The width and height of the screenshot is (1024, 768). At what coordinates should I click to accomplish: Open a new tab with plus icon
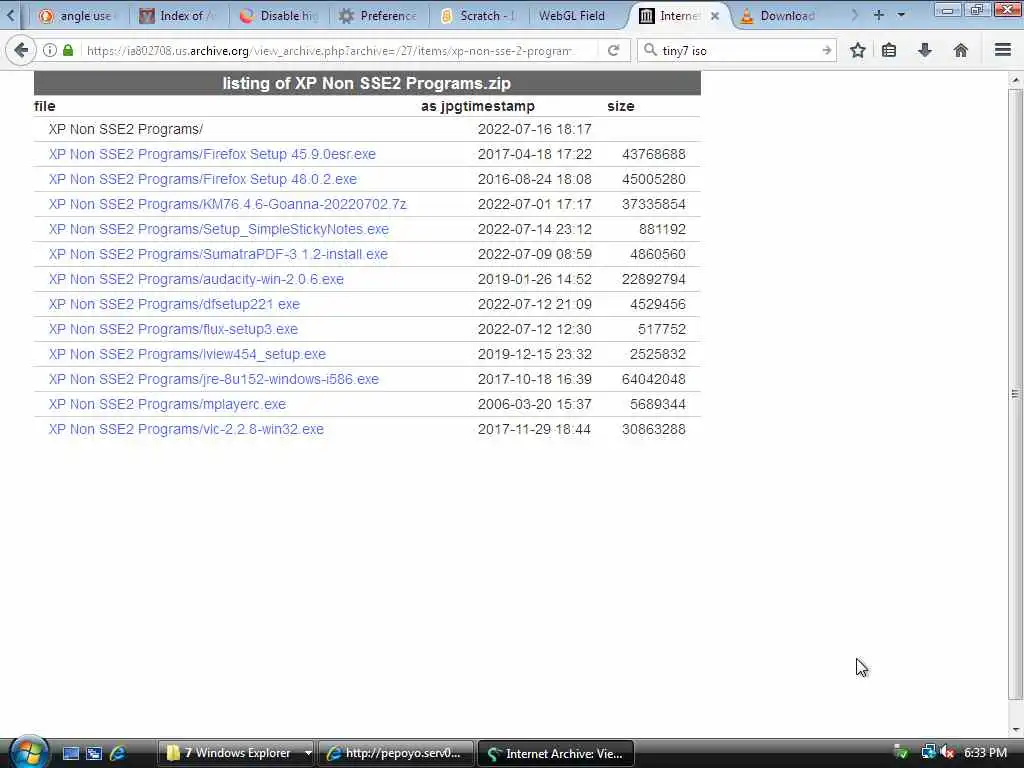point(878,15)
